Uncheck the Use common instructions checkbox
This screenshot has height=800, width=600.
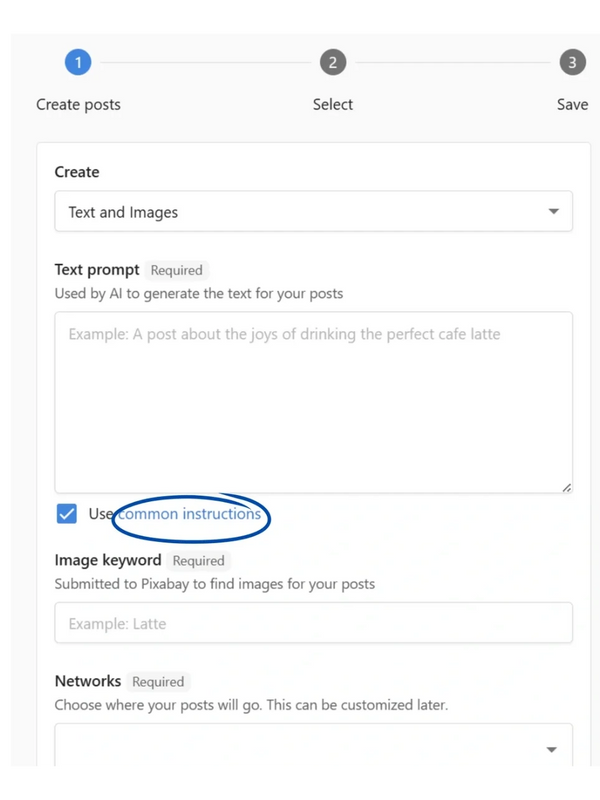[67, 514]
